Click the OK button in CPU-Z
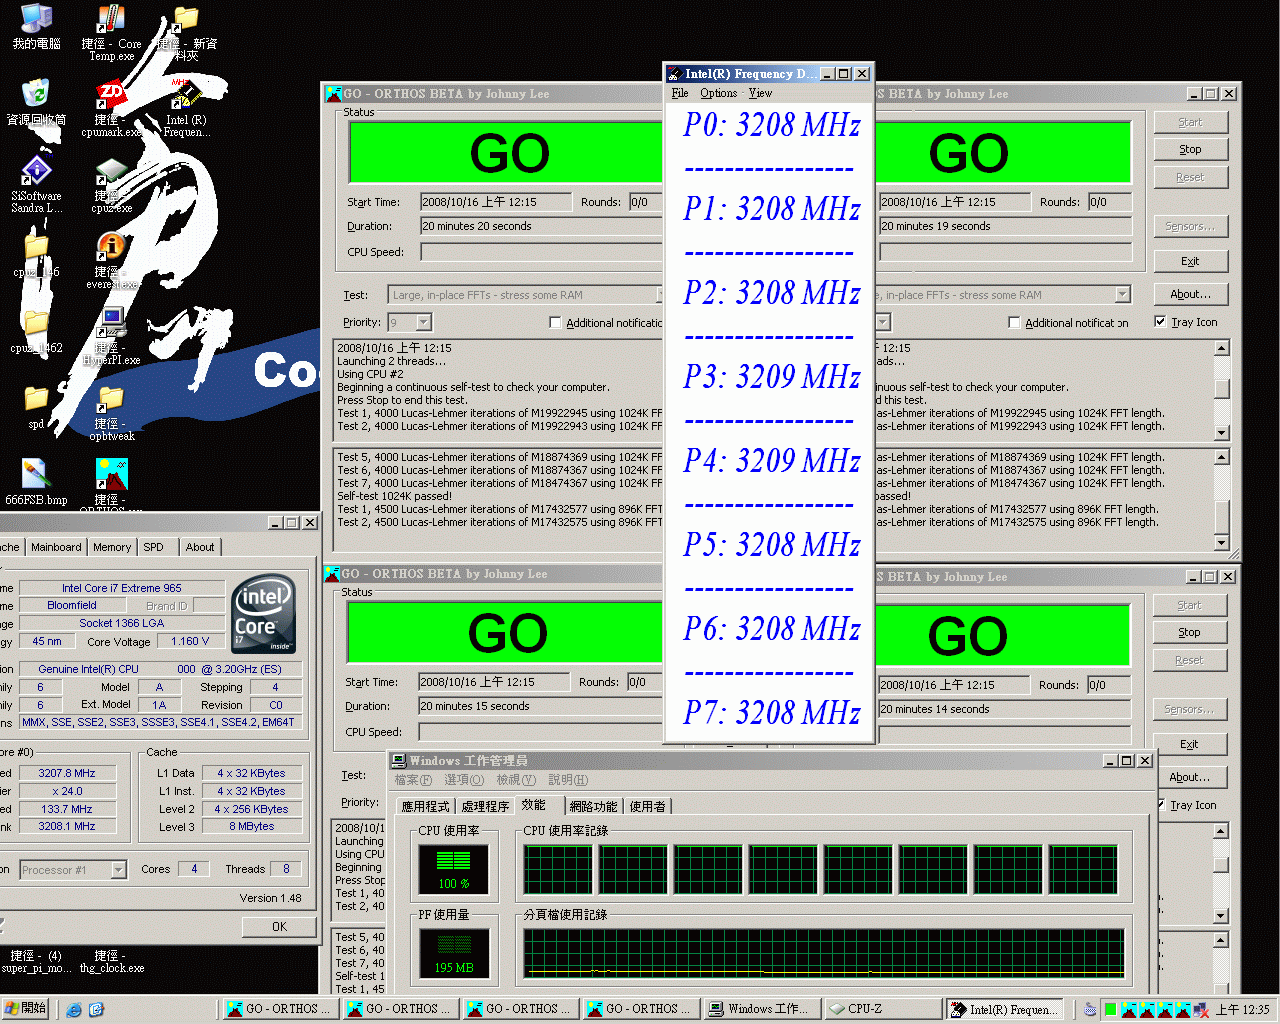The height and width of the screenshot is (1024, 1280). point(279,927)
